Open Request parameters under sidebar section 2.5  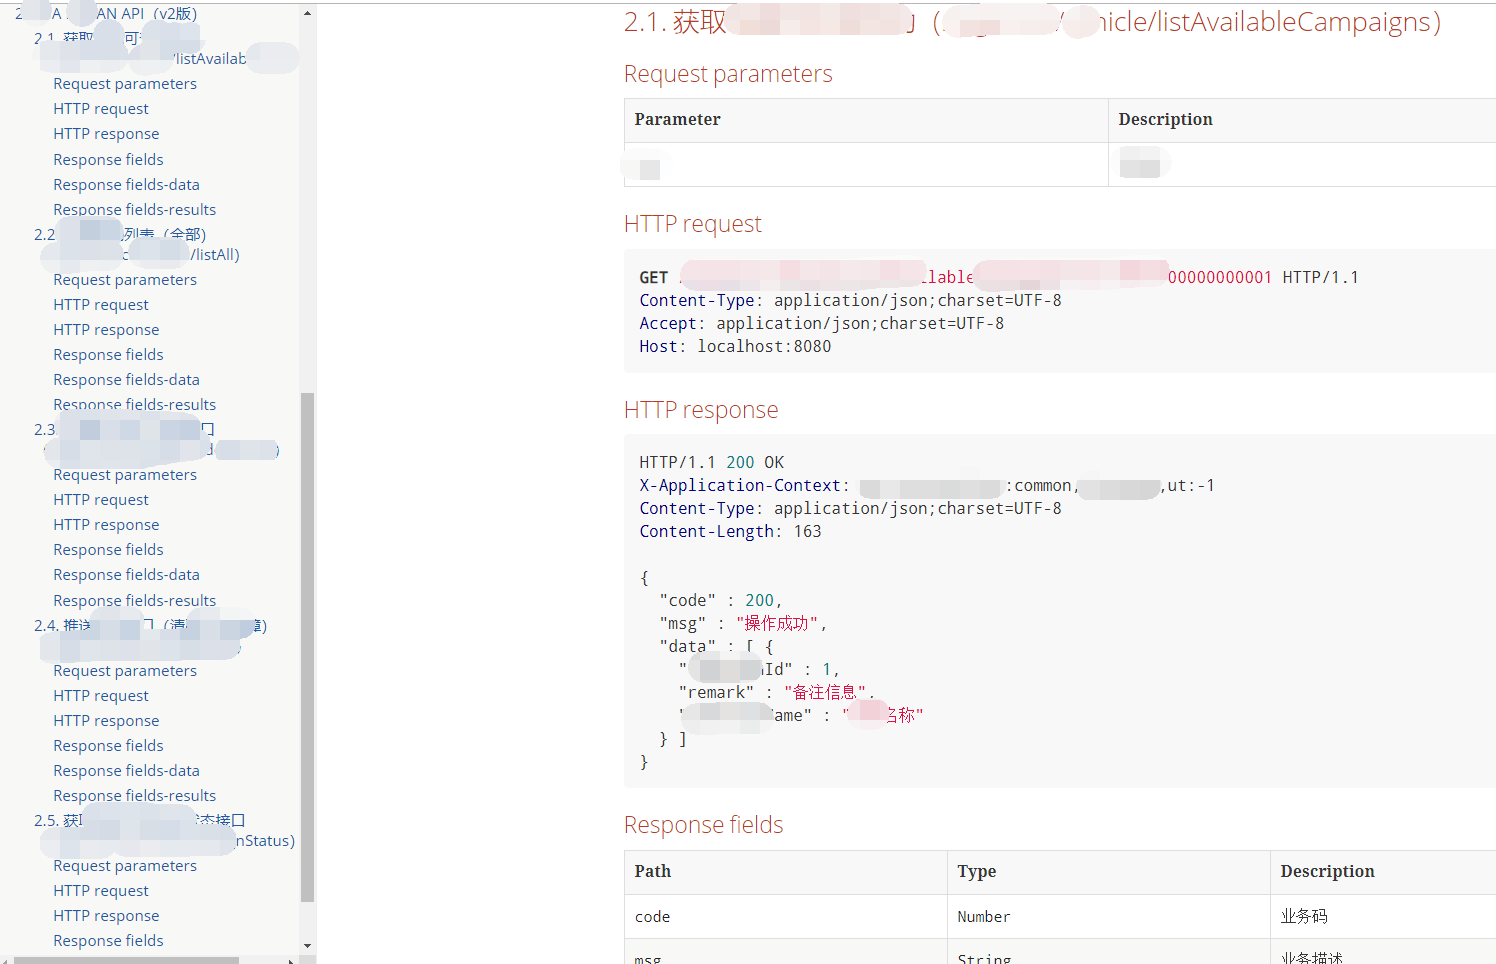125,866
